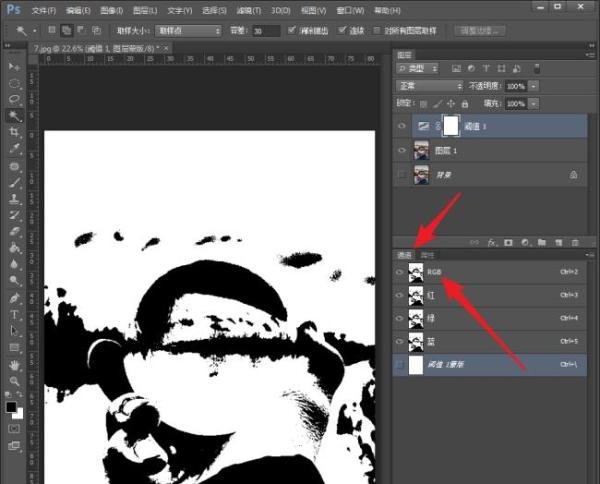The height and width of the screenshot is (484, 600).
Task: Click Intersect with selection mode icon
Action: coord(96,30)
